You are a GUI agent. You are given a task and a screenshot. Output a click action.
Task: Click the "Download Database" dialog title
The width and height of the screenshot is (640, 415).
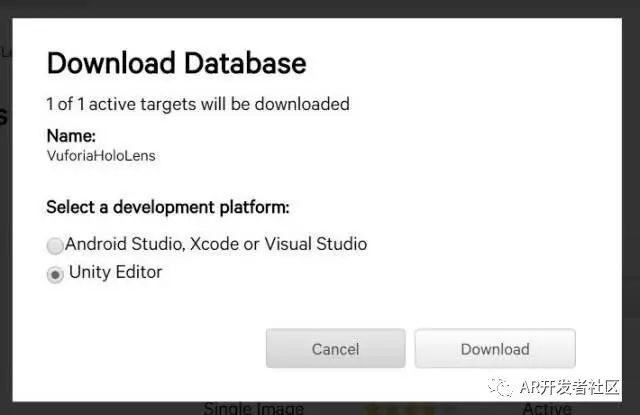176,63
